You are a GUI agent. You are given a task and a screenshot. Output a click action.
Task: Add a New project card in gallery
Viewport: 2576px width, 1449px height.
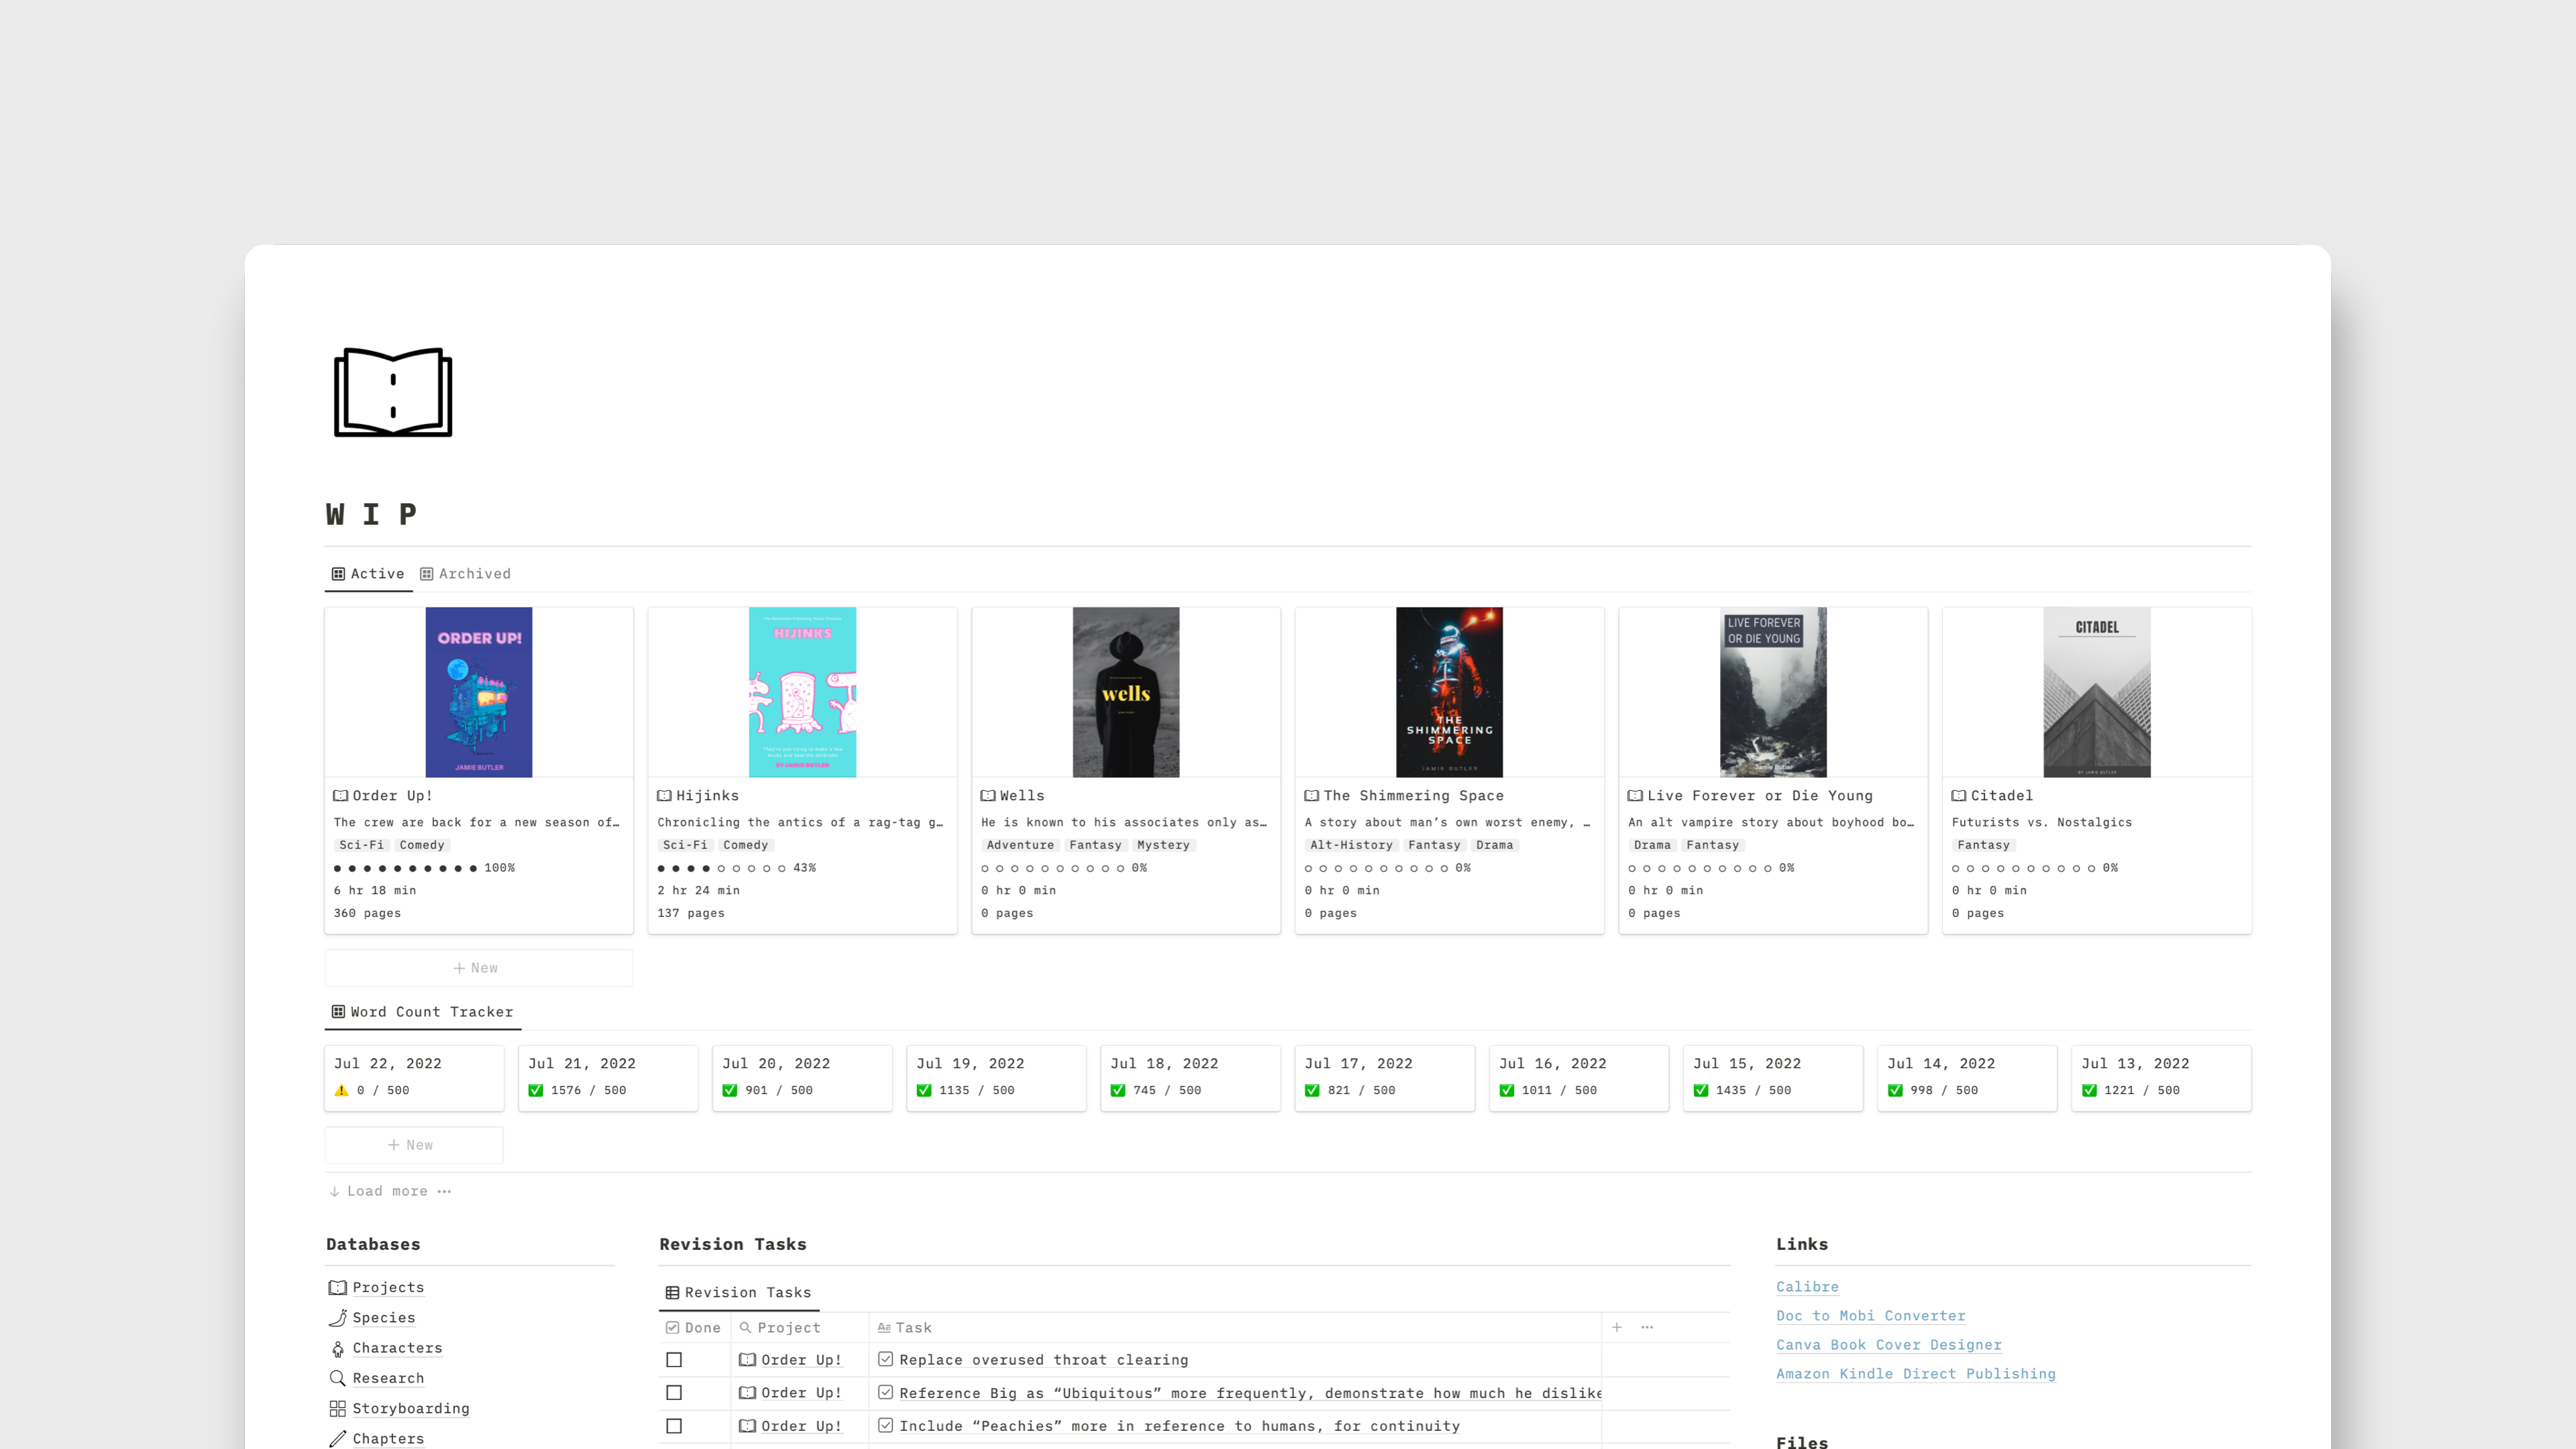pos(478,967)
